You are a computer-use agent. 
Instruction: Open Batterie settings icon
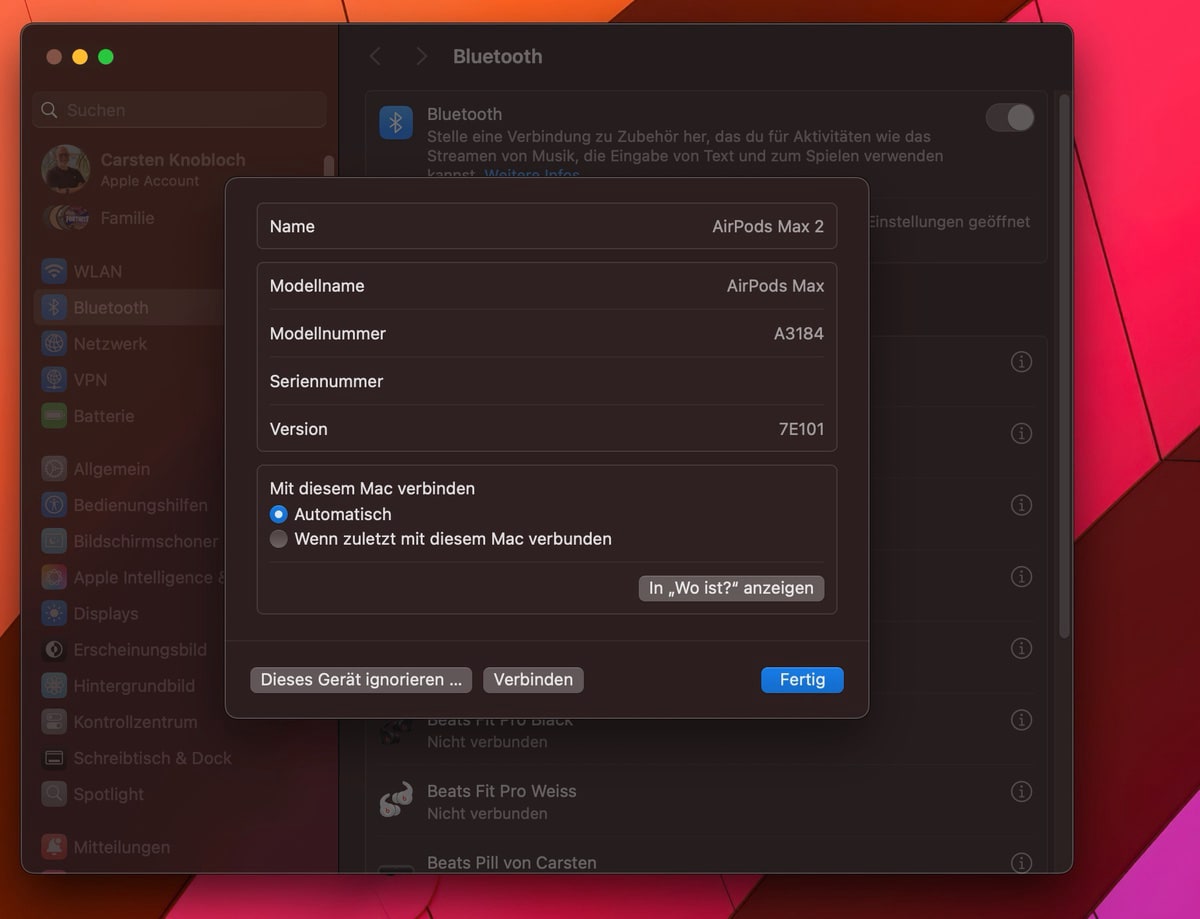pyautogui.click(x=54, y=415)
